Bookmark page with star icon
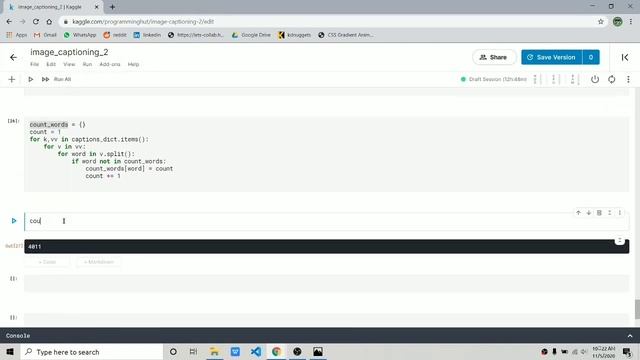Screen dimensions: 640x360 pyautogui.click(x=600, y=22)
